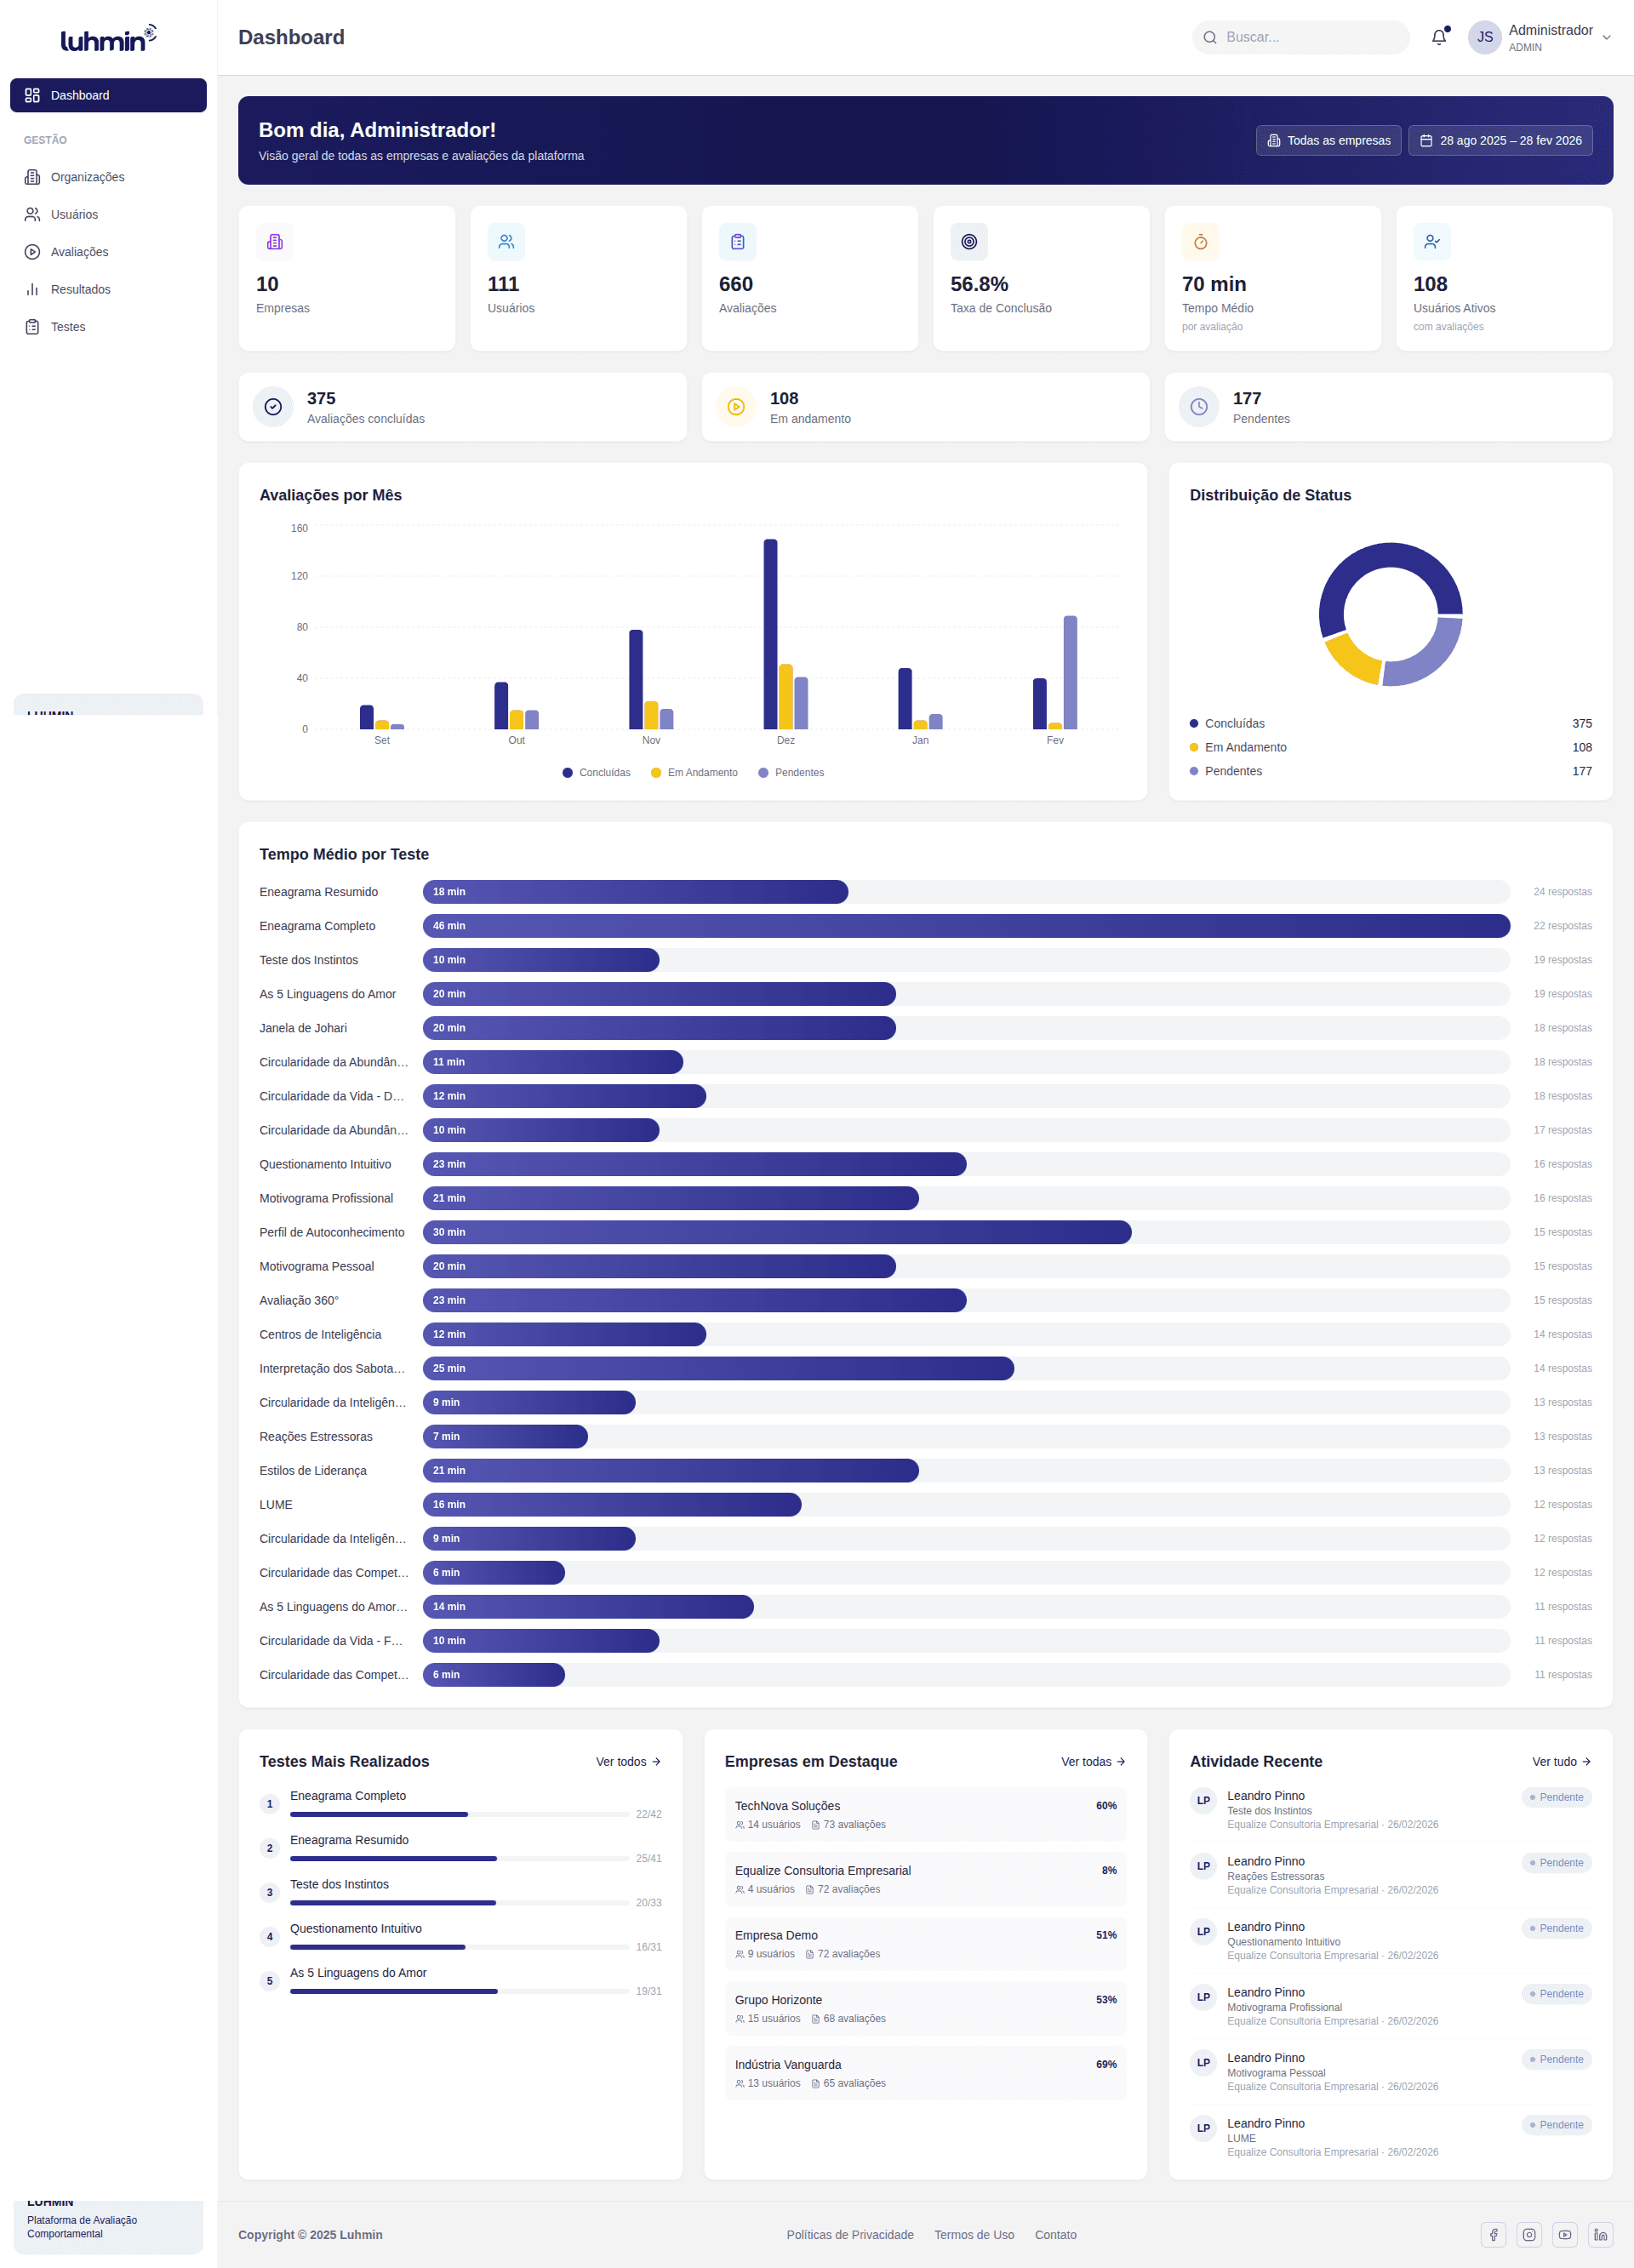
Task: Click the Luhmin logo
Action: (108, 39)
